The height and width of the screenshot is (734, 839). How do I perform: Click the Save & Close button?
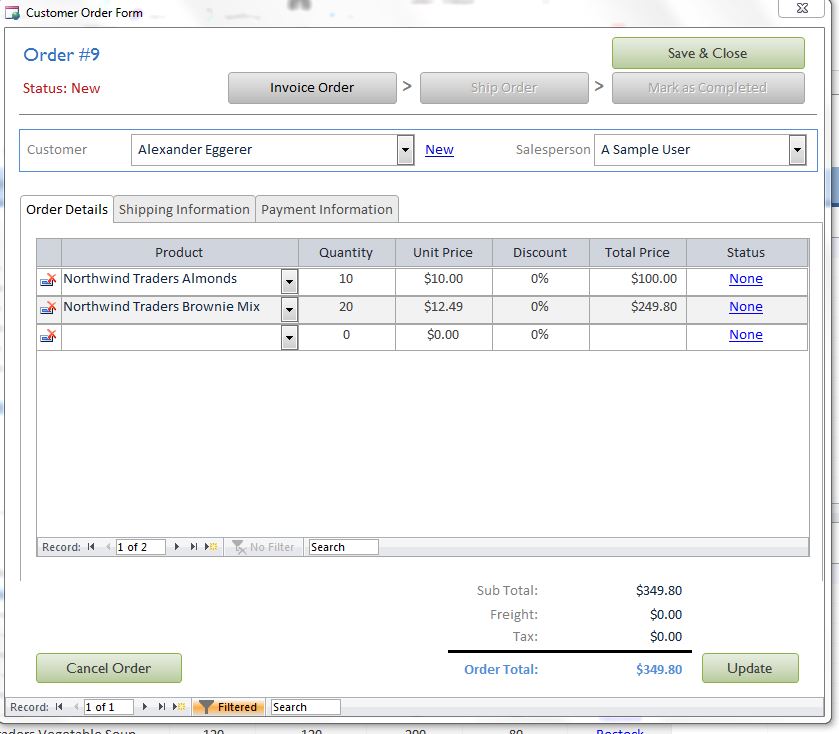click(708, 53)
